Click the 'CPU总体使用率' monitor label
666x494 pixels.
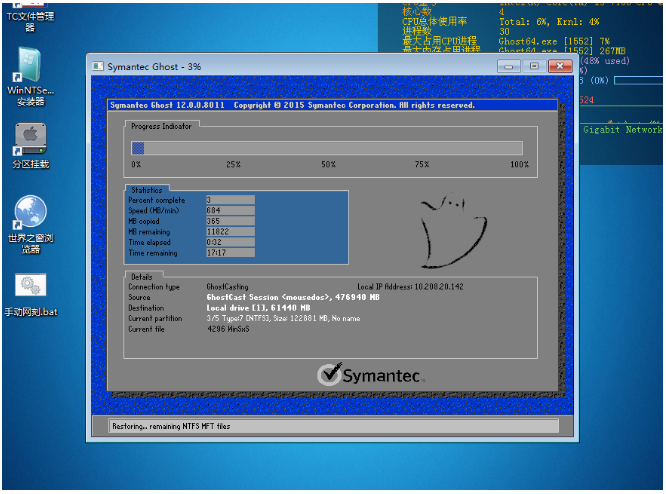[x=435, y=21]
